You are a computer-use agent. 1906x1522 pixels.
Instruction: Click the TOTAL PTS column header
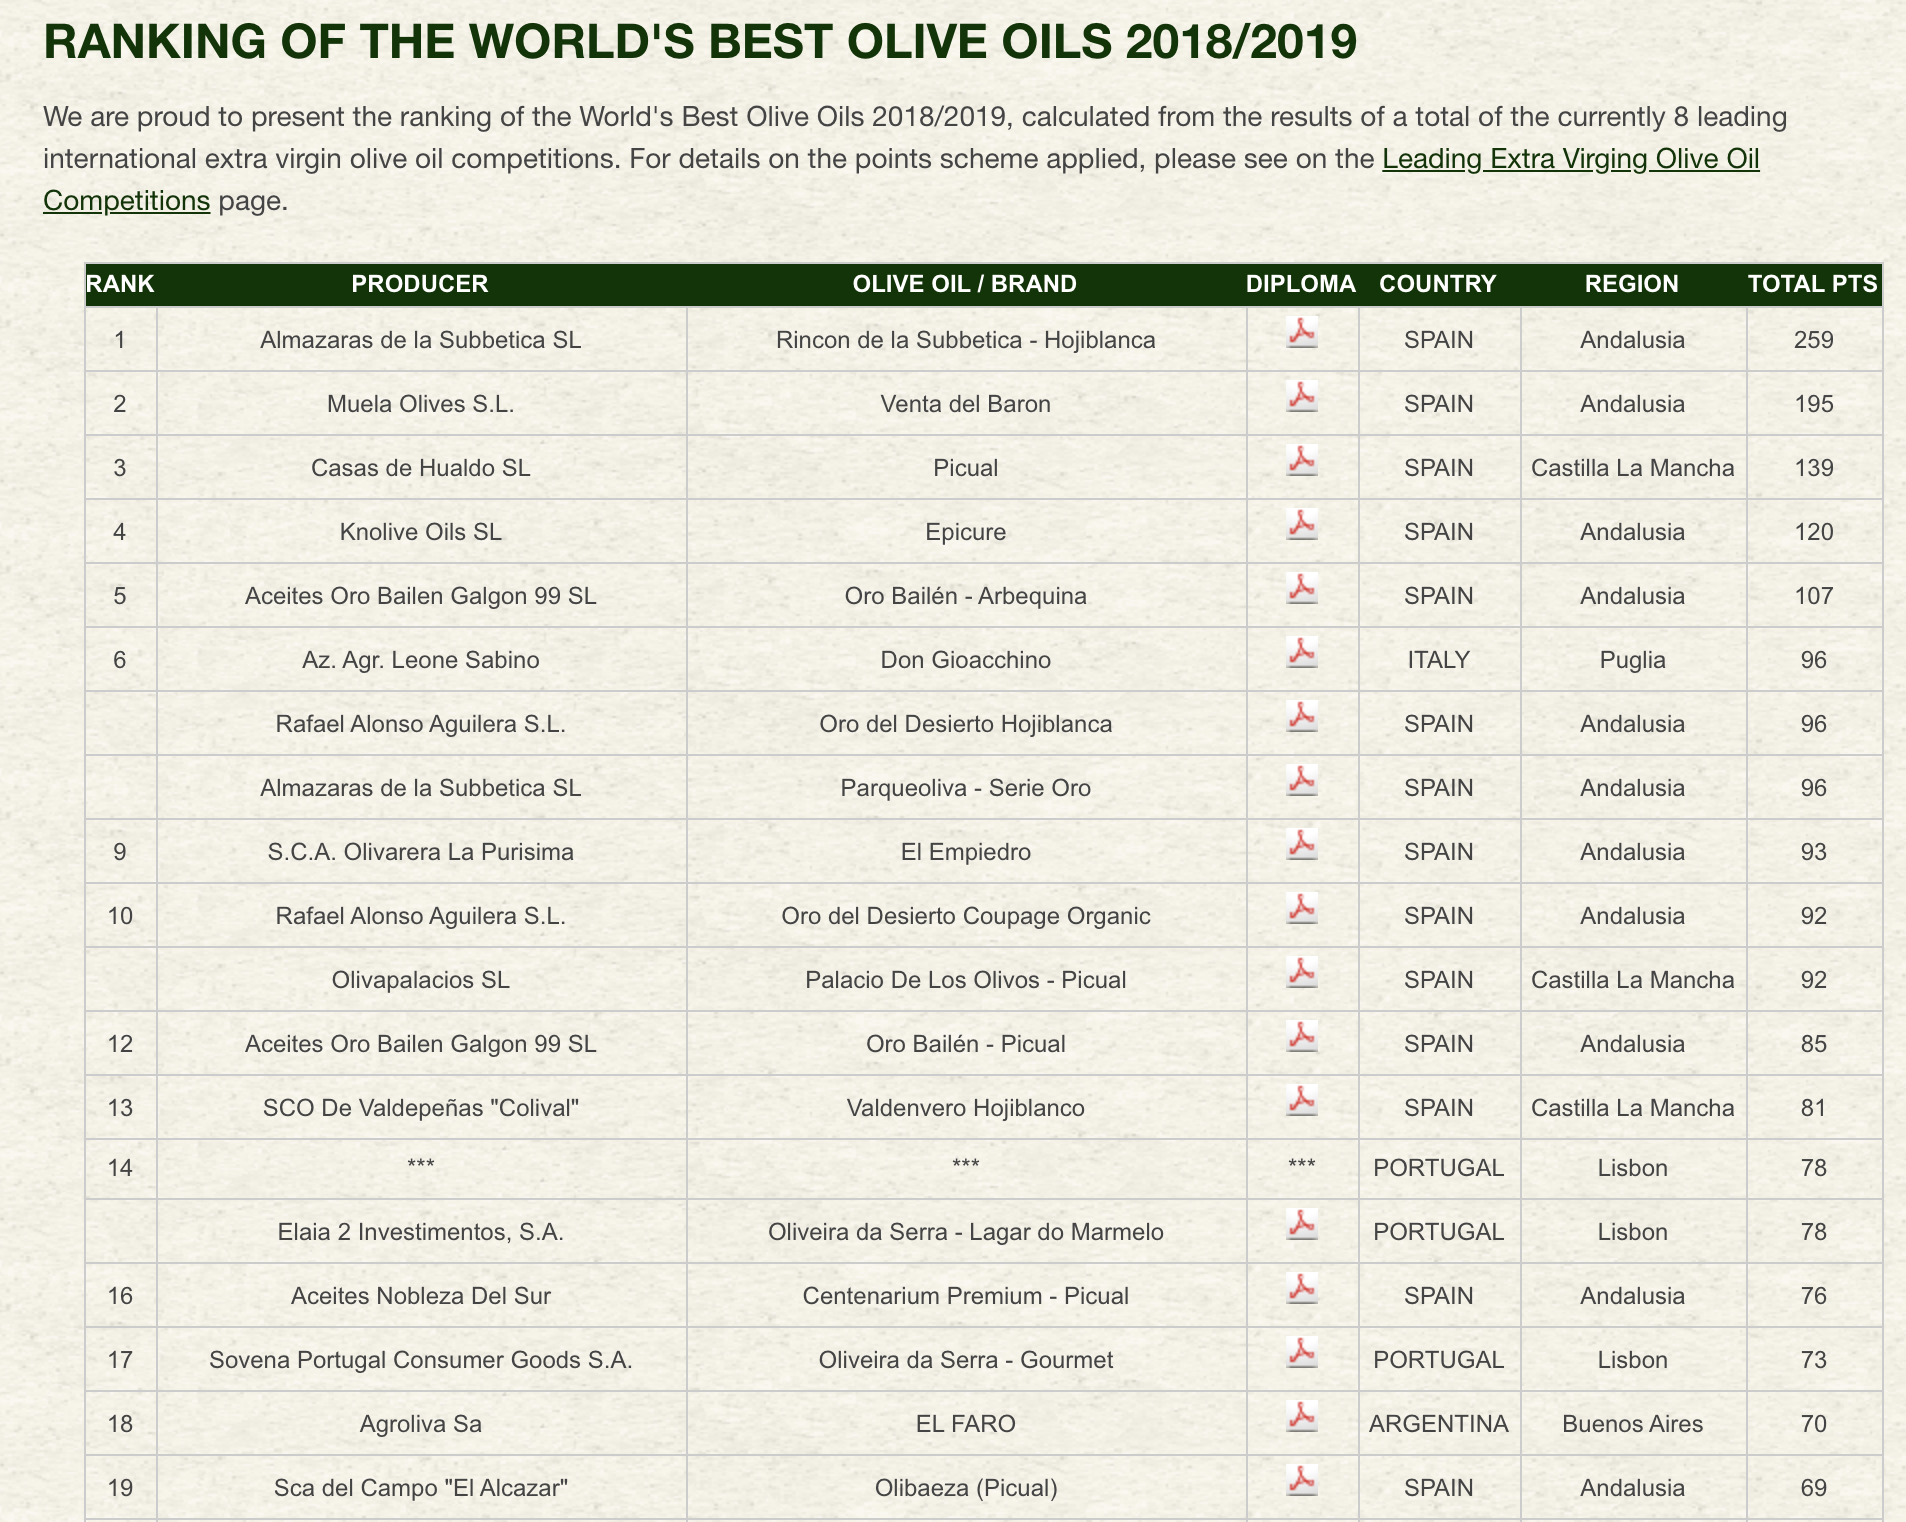tap(1813, 284)
